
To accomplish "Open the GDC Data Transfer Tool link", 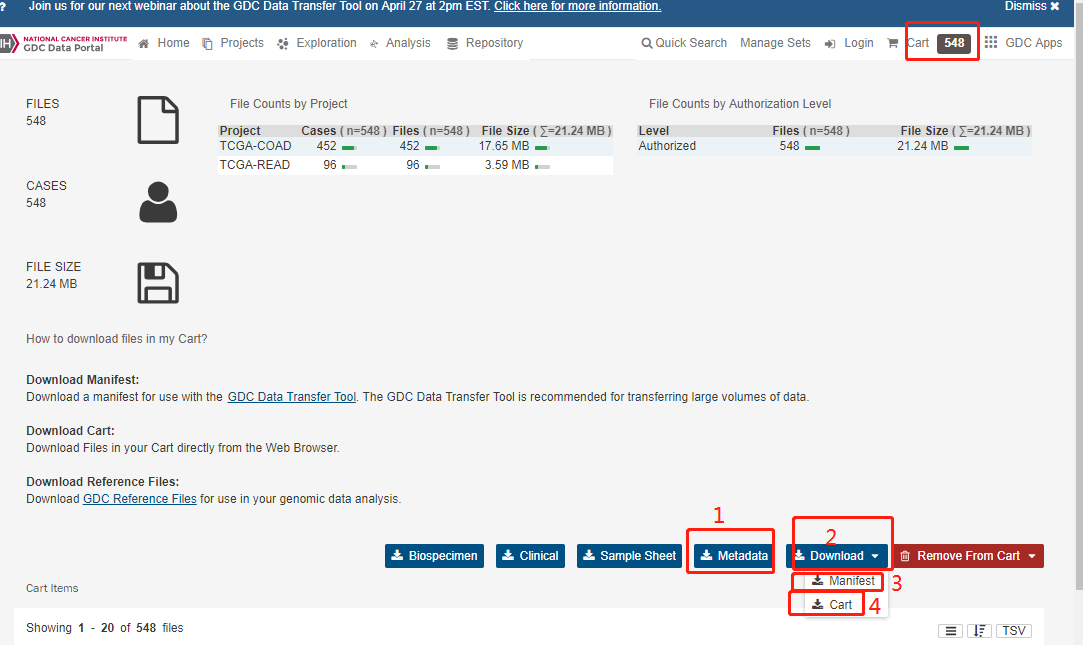I will click(291, 397).
